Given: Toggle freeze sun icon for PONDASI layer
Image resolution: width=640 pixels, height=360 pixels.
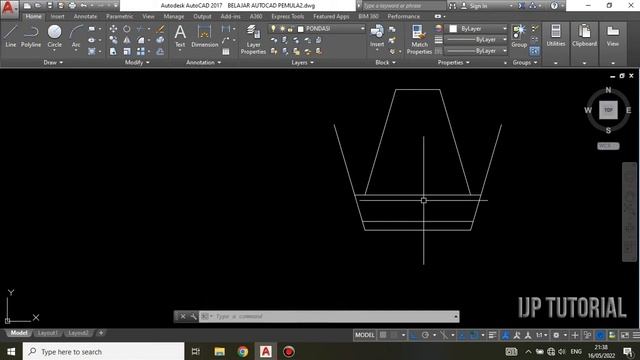Looking at the screenshot, I should click(x=282, y=29).
